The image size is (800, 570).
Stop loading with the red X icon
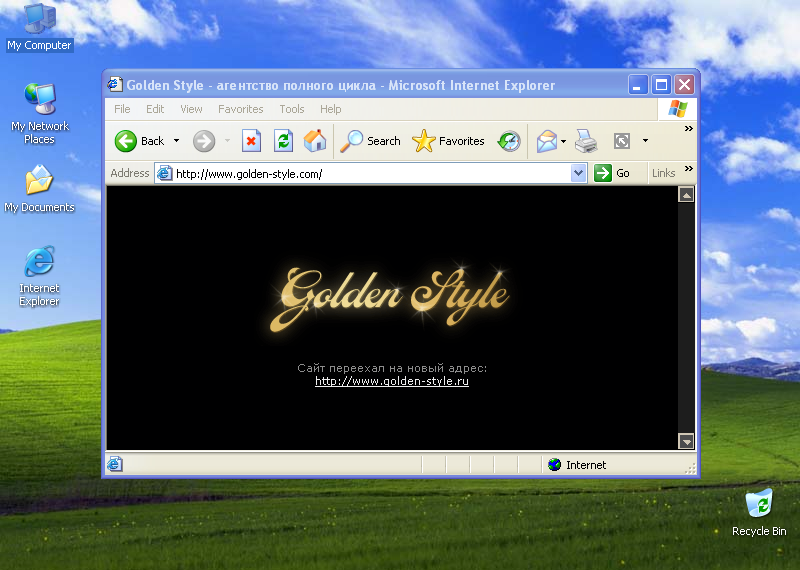(x=252, y=141)
